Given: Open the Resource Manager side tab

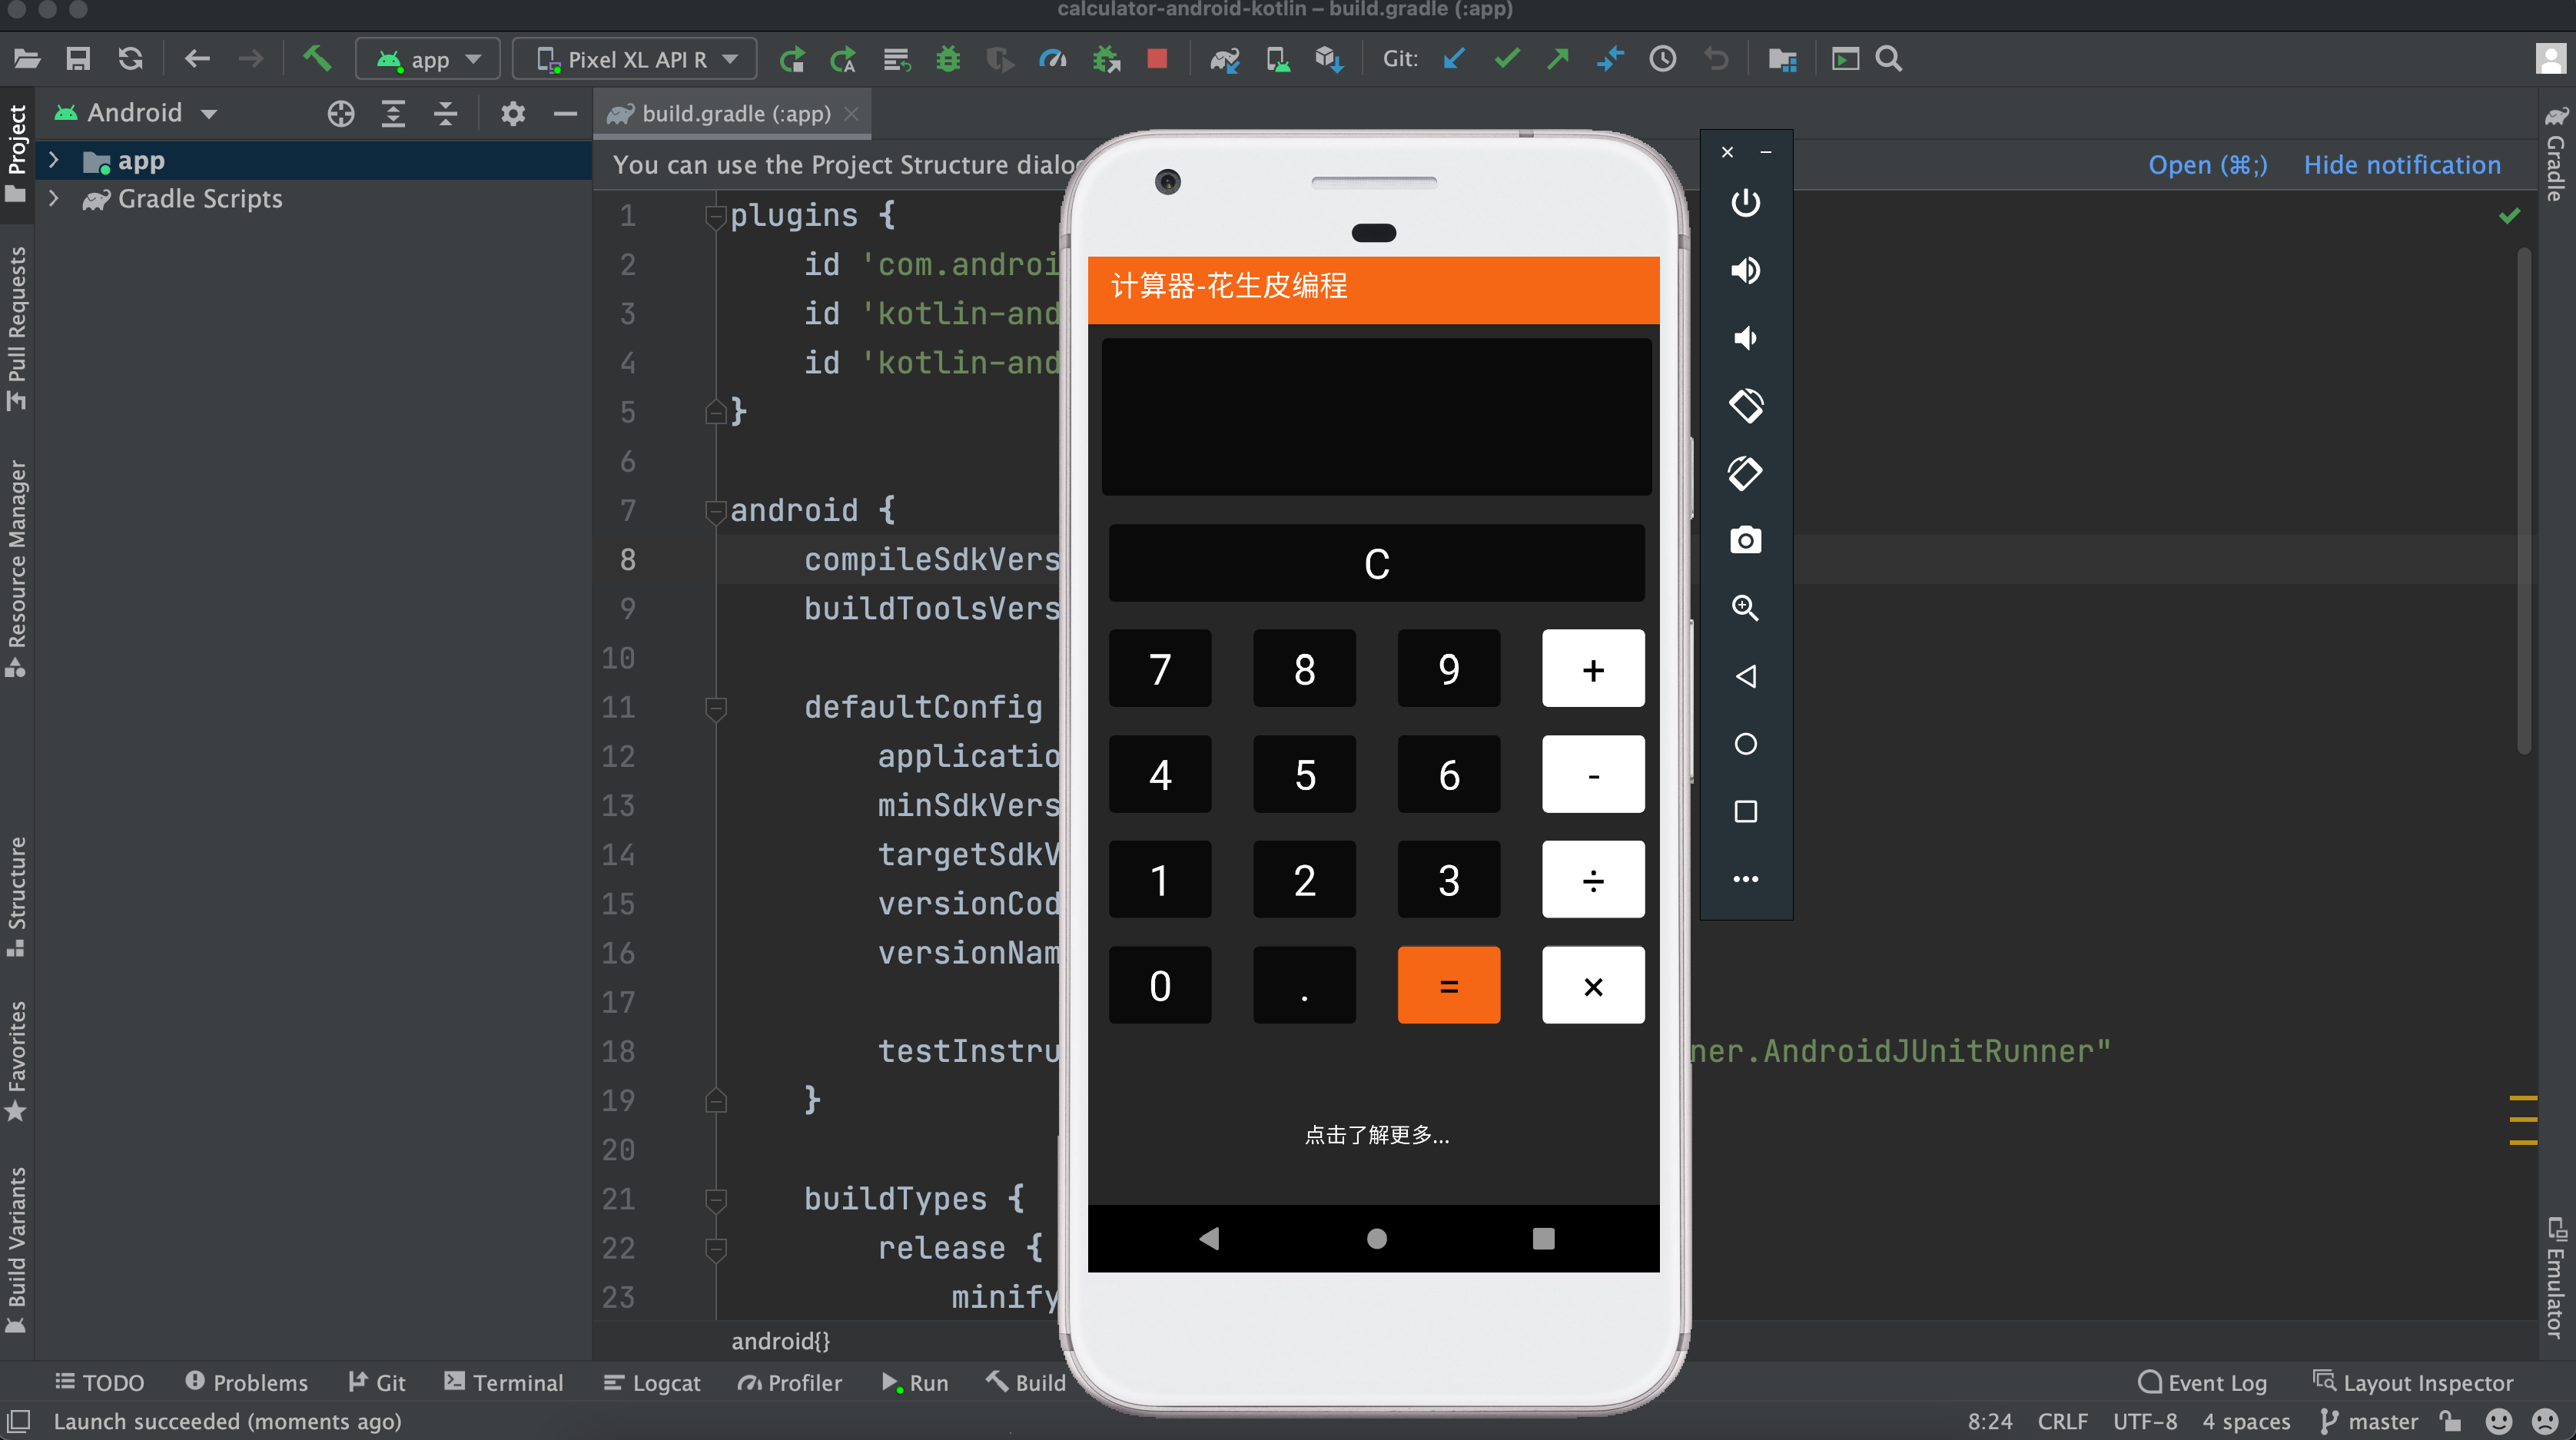Looking at the screenshot, I should point(16,567).
